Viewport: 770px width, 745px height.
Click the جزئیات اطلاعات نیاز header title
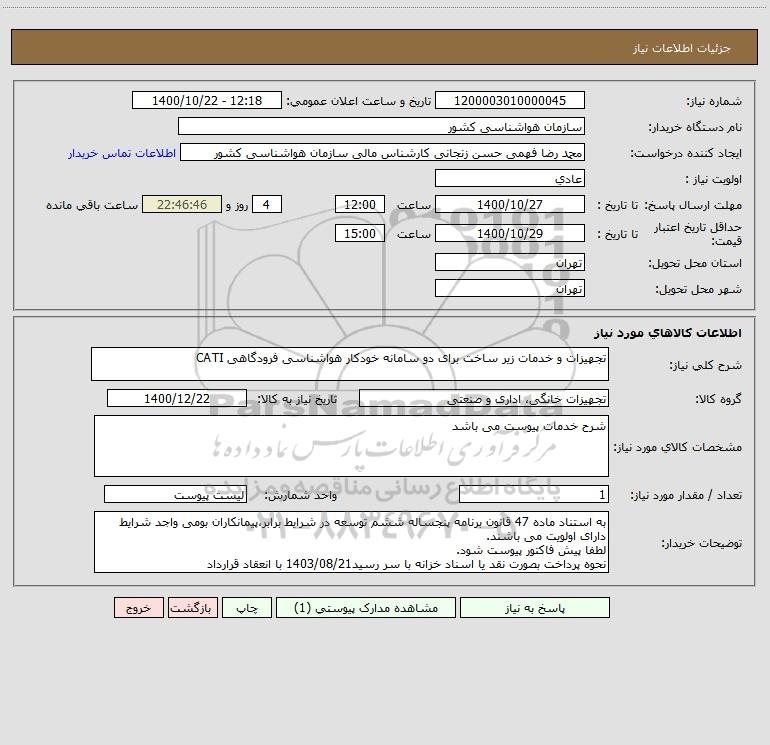click(x=682, y=48)
